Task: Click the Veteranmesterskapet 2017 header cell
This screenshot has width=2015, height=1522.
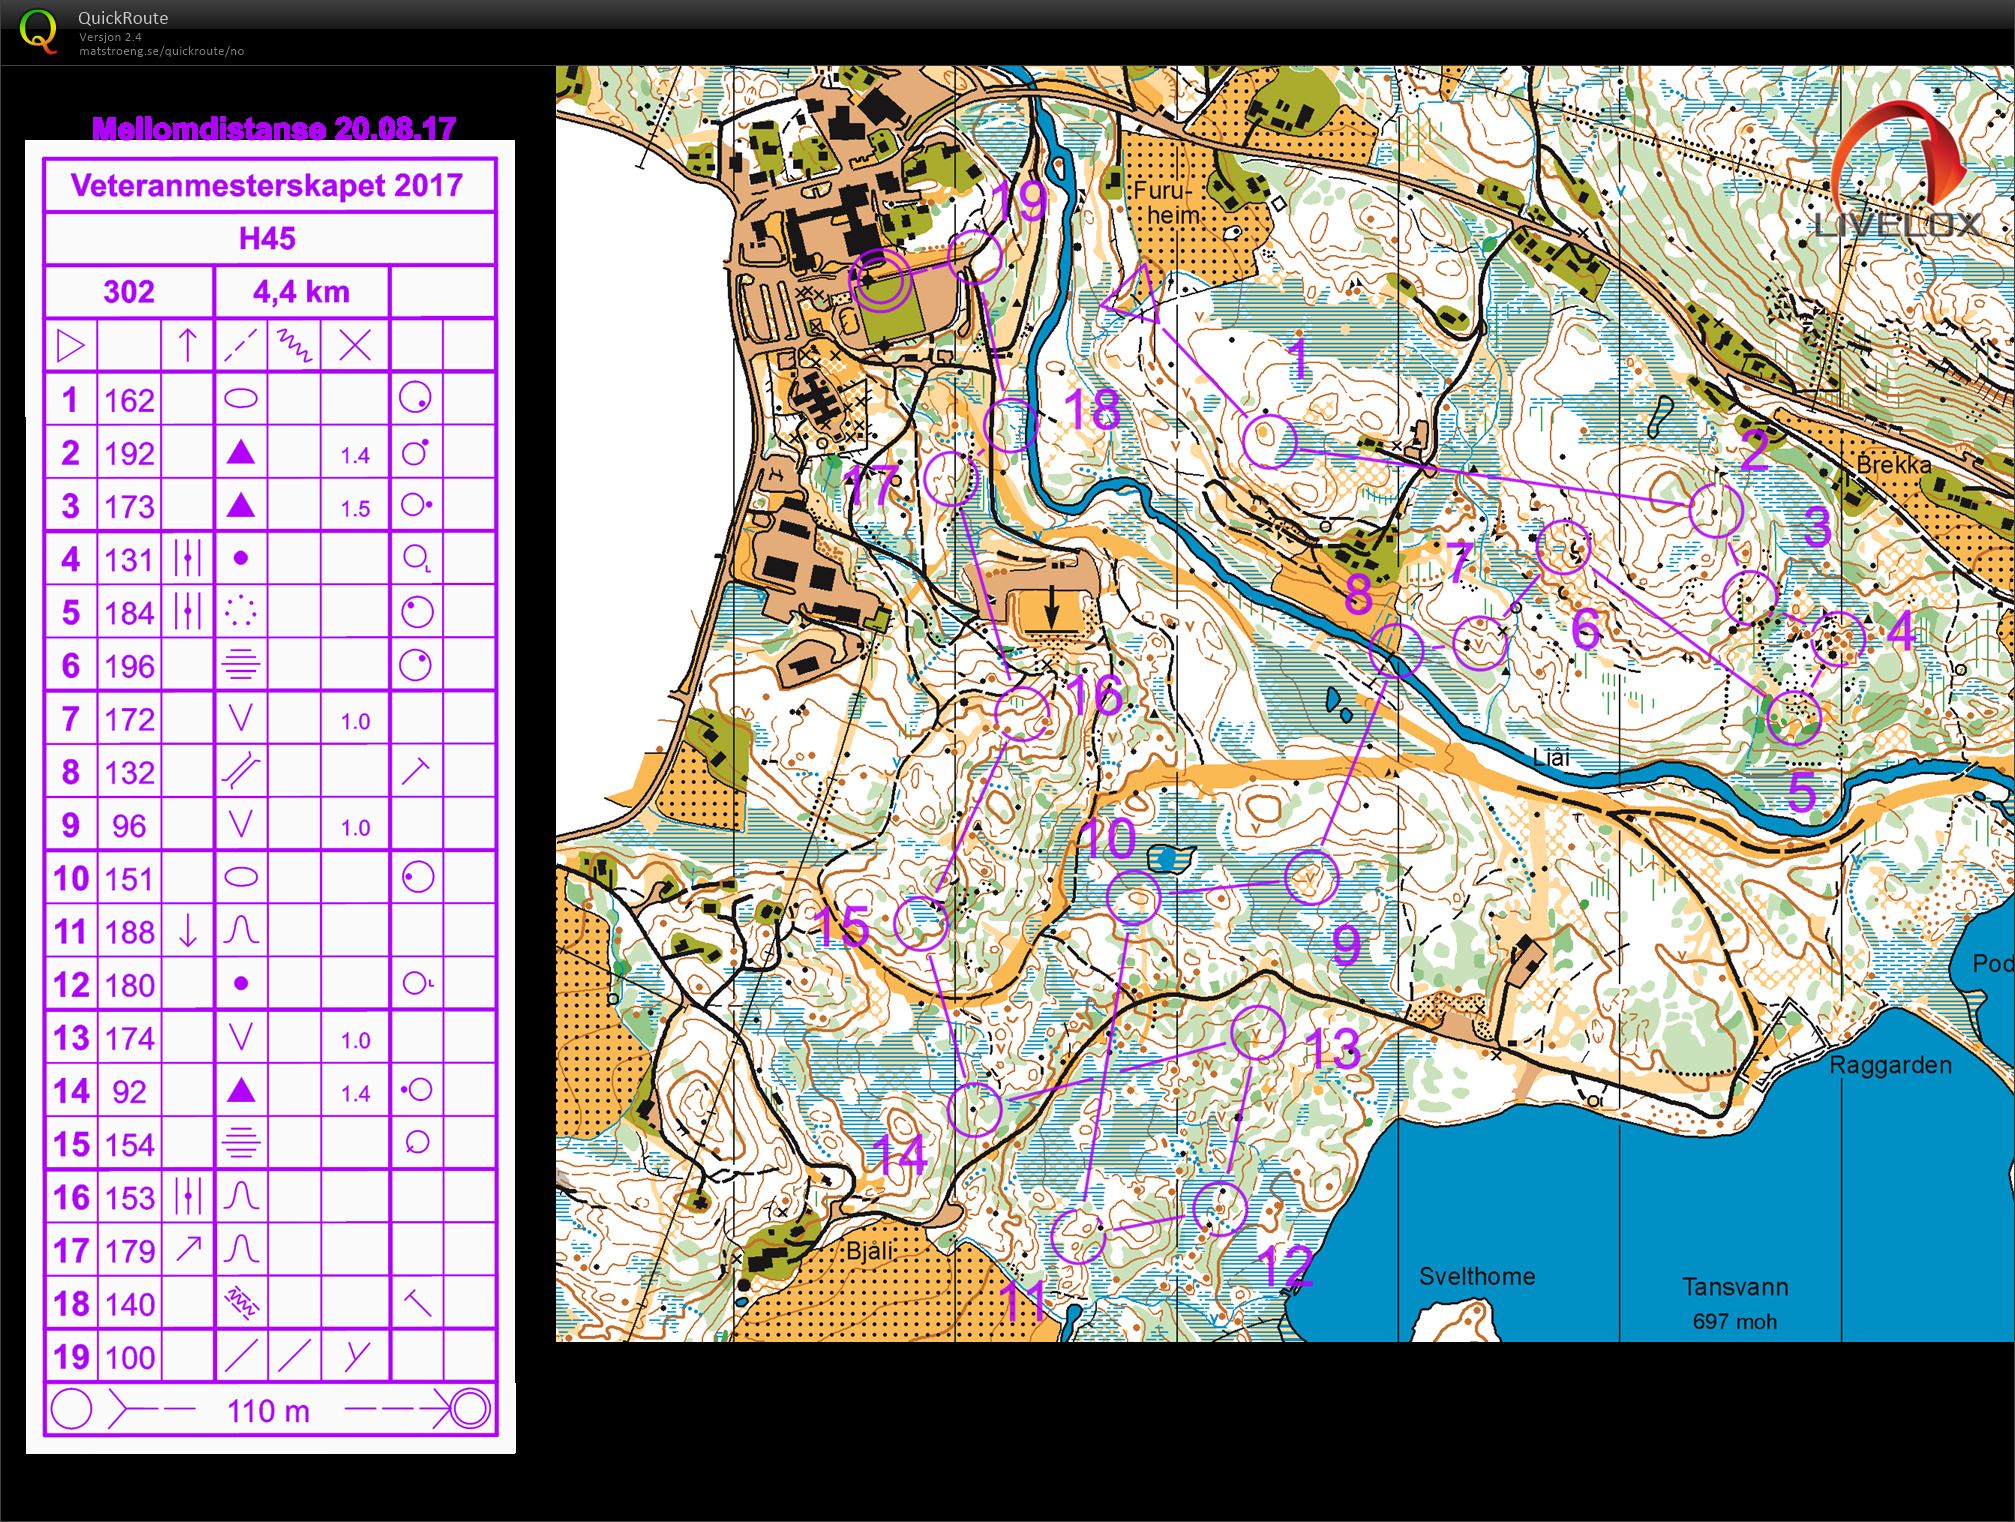Action: [267, 185]
